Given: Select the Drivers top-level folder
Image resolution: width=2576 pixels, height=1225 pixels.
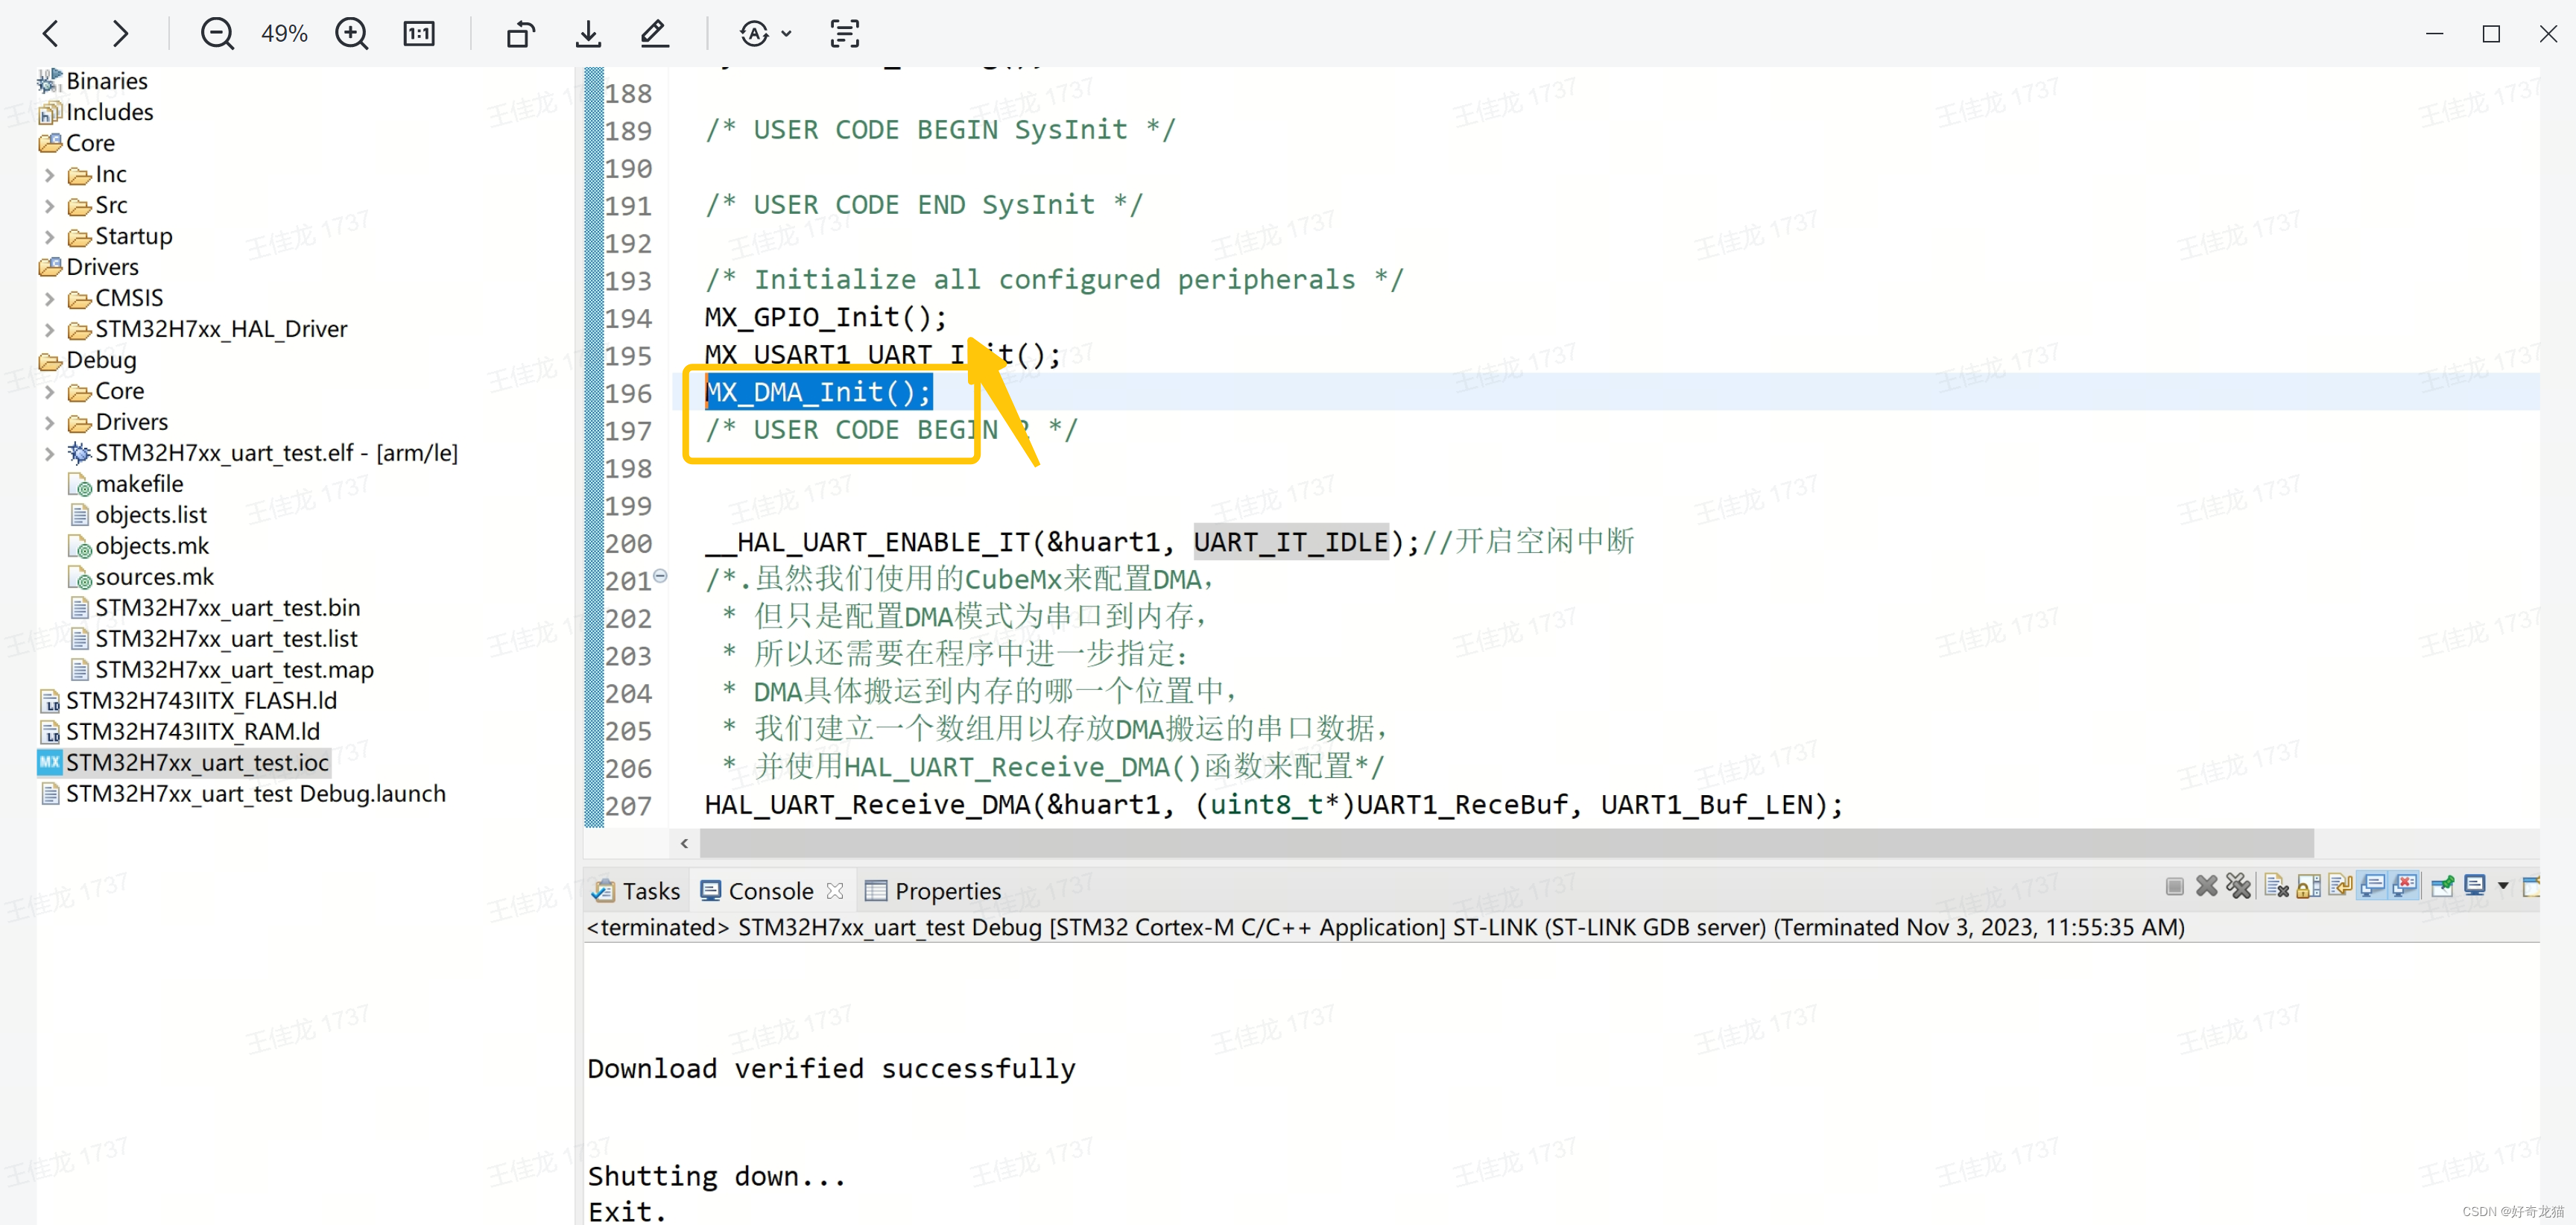Looking at the screenshot, I should (x=89, y=267).
